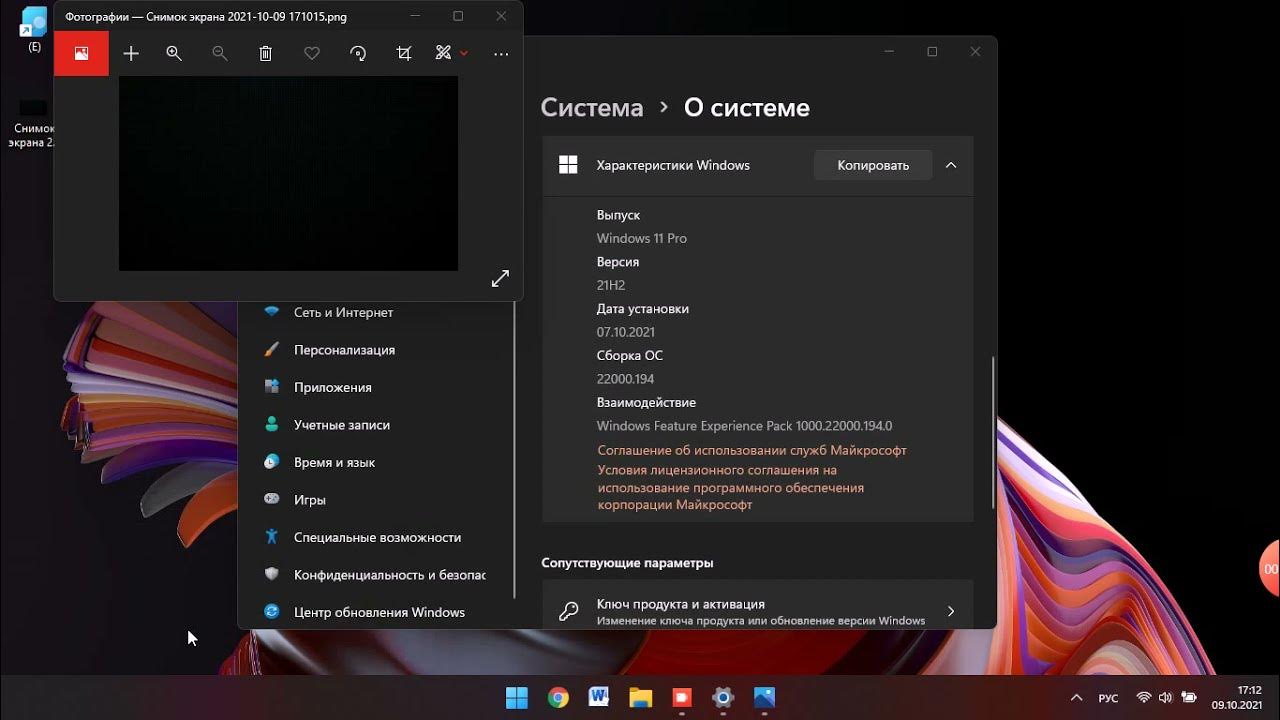This screenshot has height=720, width=1280.
Task: Open the red screen recorder taskbar icon
Action: (682, 697)
